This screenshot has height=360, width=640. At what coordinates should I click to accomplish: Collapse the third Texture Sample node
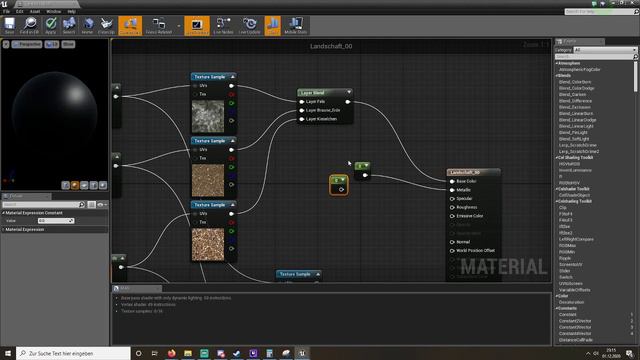tap(233, 205)
